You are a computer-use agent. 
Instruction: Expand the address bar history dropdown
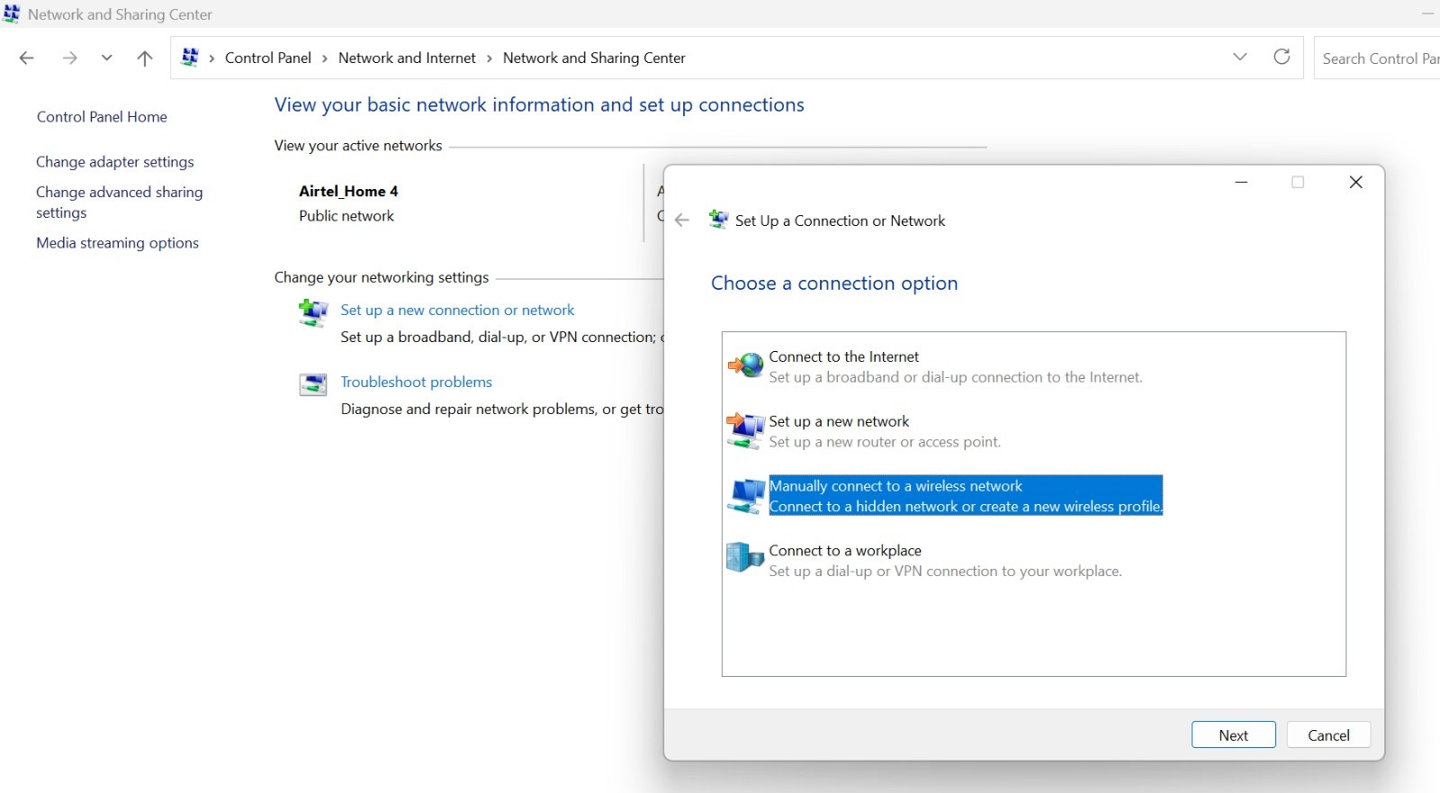[x=1240, y=57]
